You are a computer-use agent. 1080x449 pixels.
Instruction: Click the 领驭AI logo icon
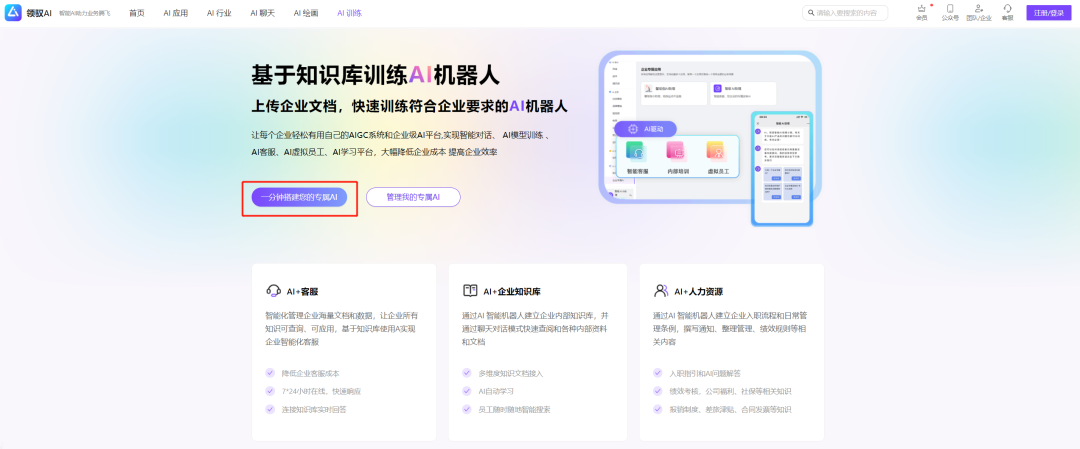point(13,12)
